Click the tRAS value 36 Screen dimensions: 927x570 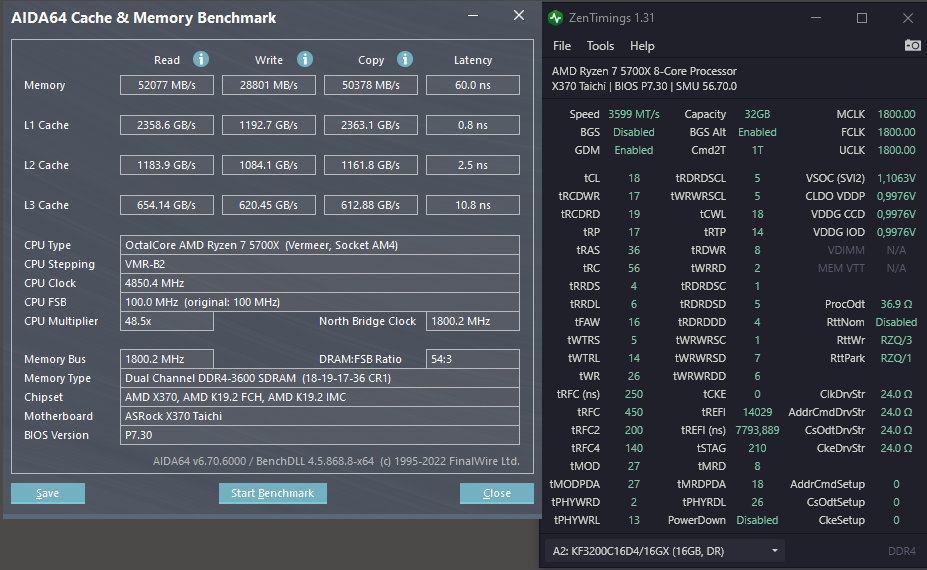pos(634,250)
